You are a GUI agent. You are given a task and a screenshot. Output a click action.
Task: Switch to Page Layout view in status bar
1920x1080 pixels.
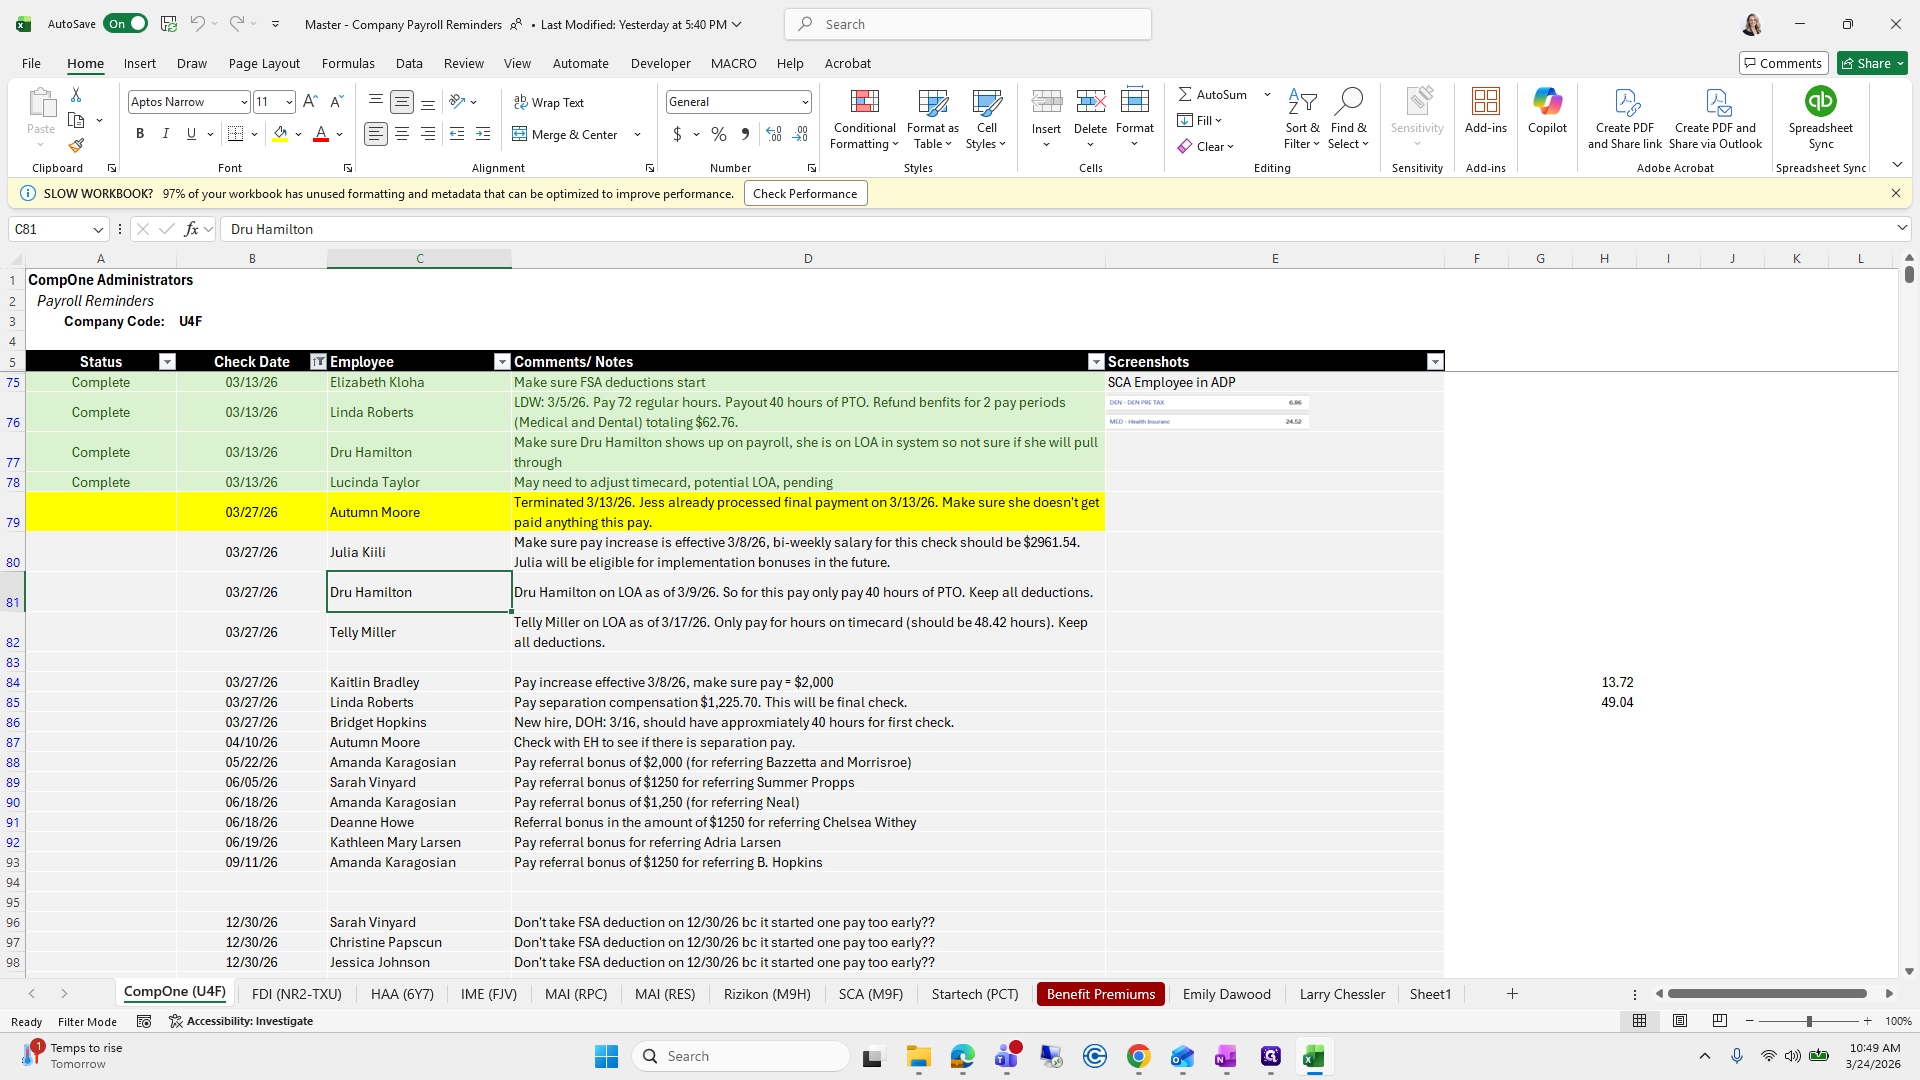point(1680,1021)
